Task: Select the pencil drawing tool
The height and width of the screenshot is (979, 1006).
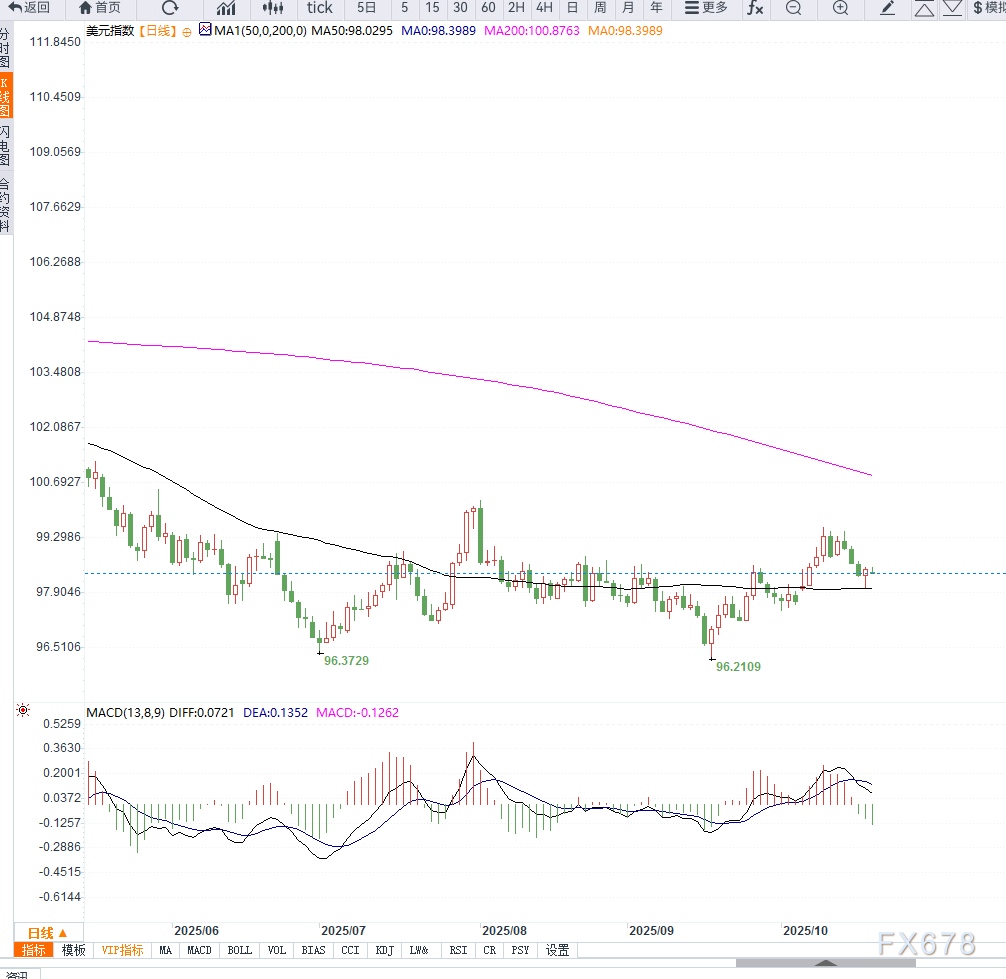Action: [887, 8]
